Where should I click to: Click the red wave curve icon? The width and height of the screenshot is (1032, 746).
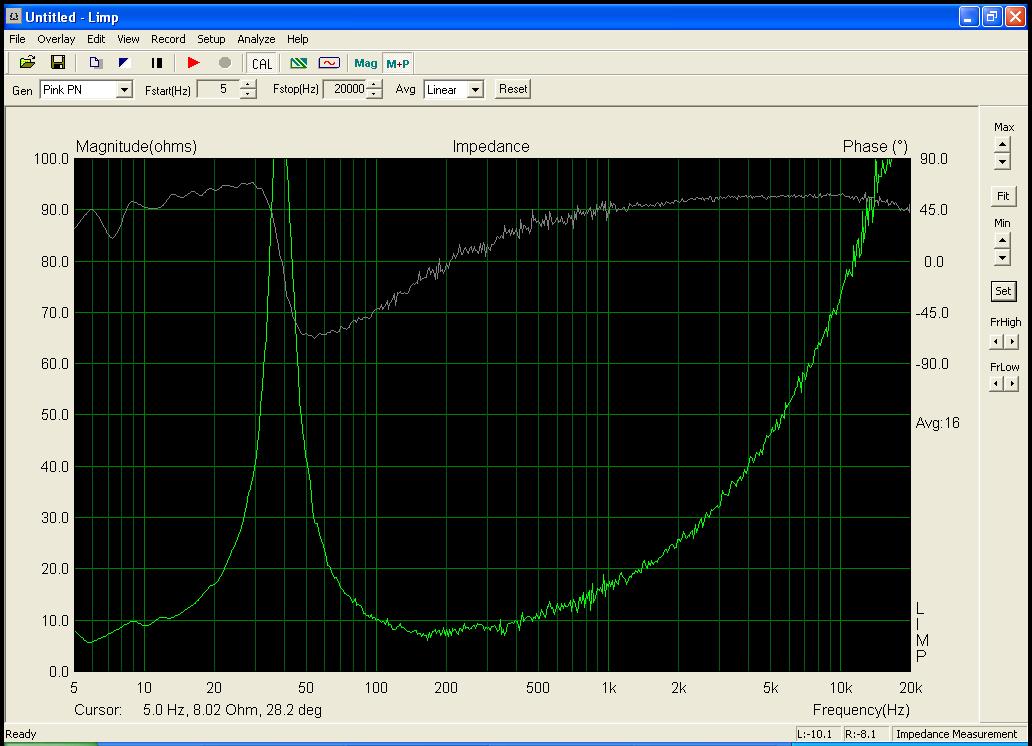click(x=329, y=63)
